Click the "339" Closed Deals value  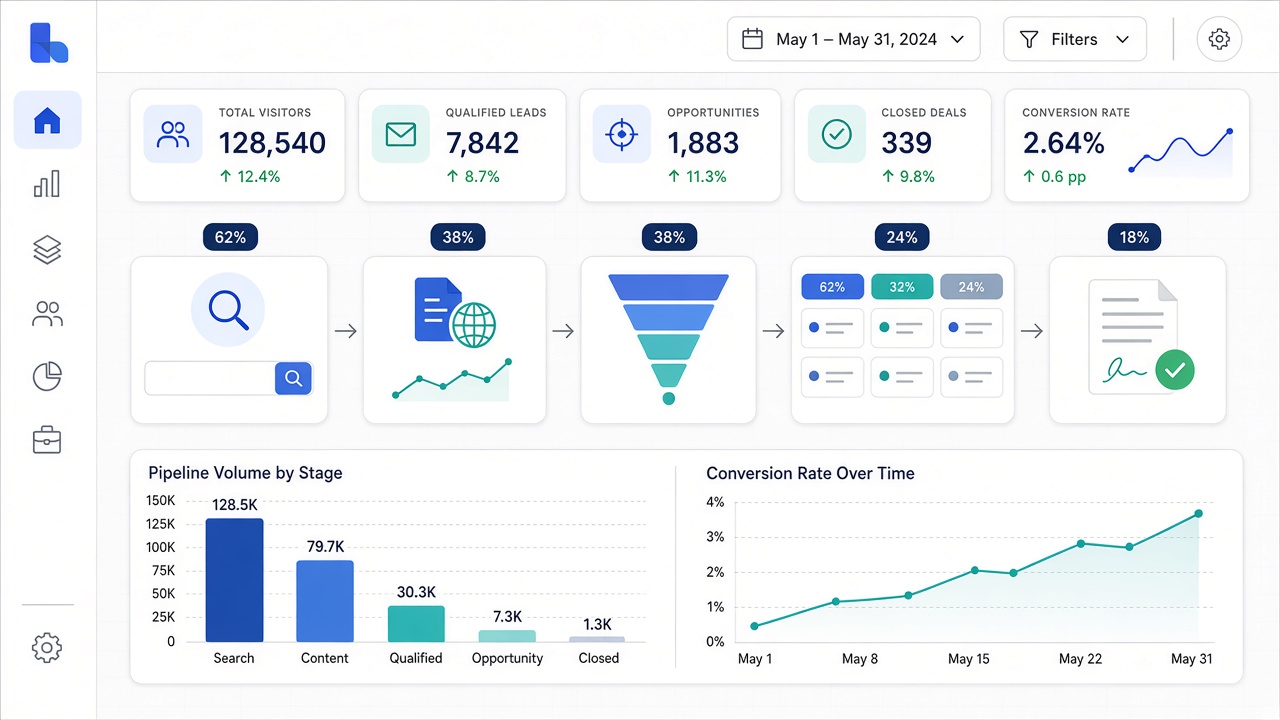click(x=906, y=143)
